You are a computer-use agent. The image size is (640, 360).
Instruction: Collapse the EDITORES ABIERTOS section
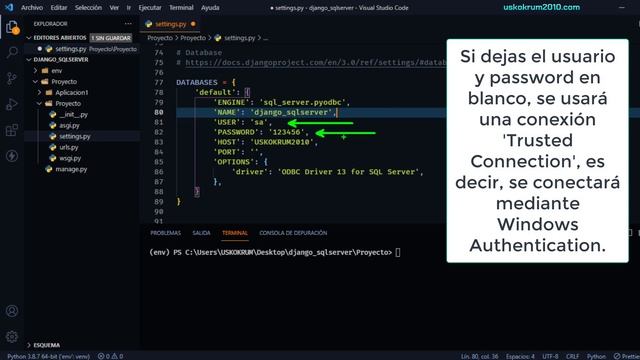pos(60,38)
